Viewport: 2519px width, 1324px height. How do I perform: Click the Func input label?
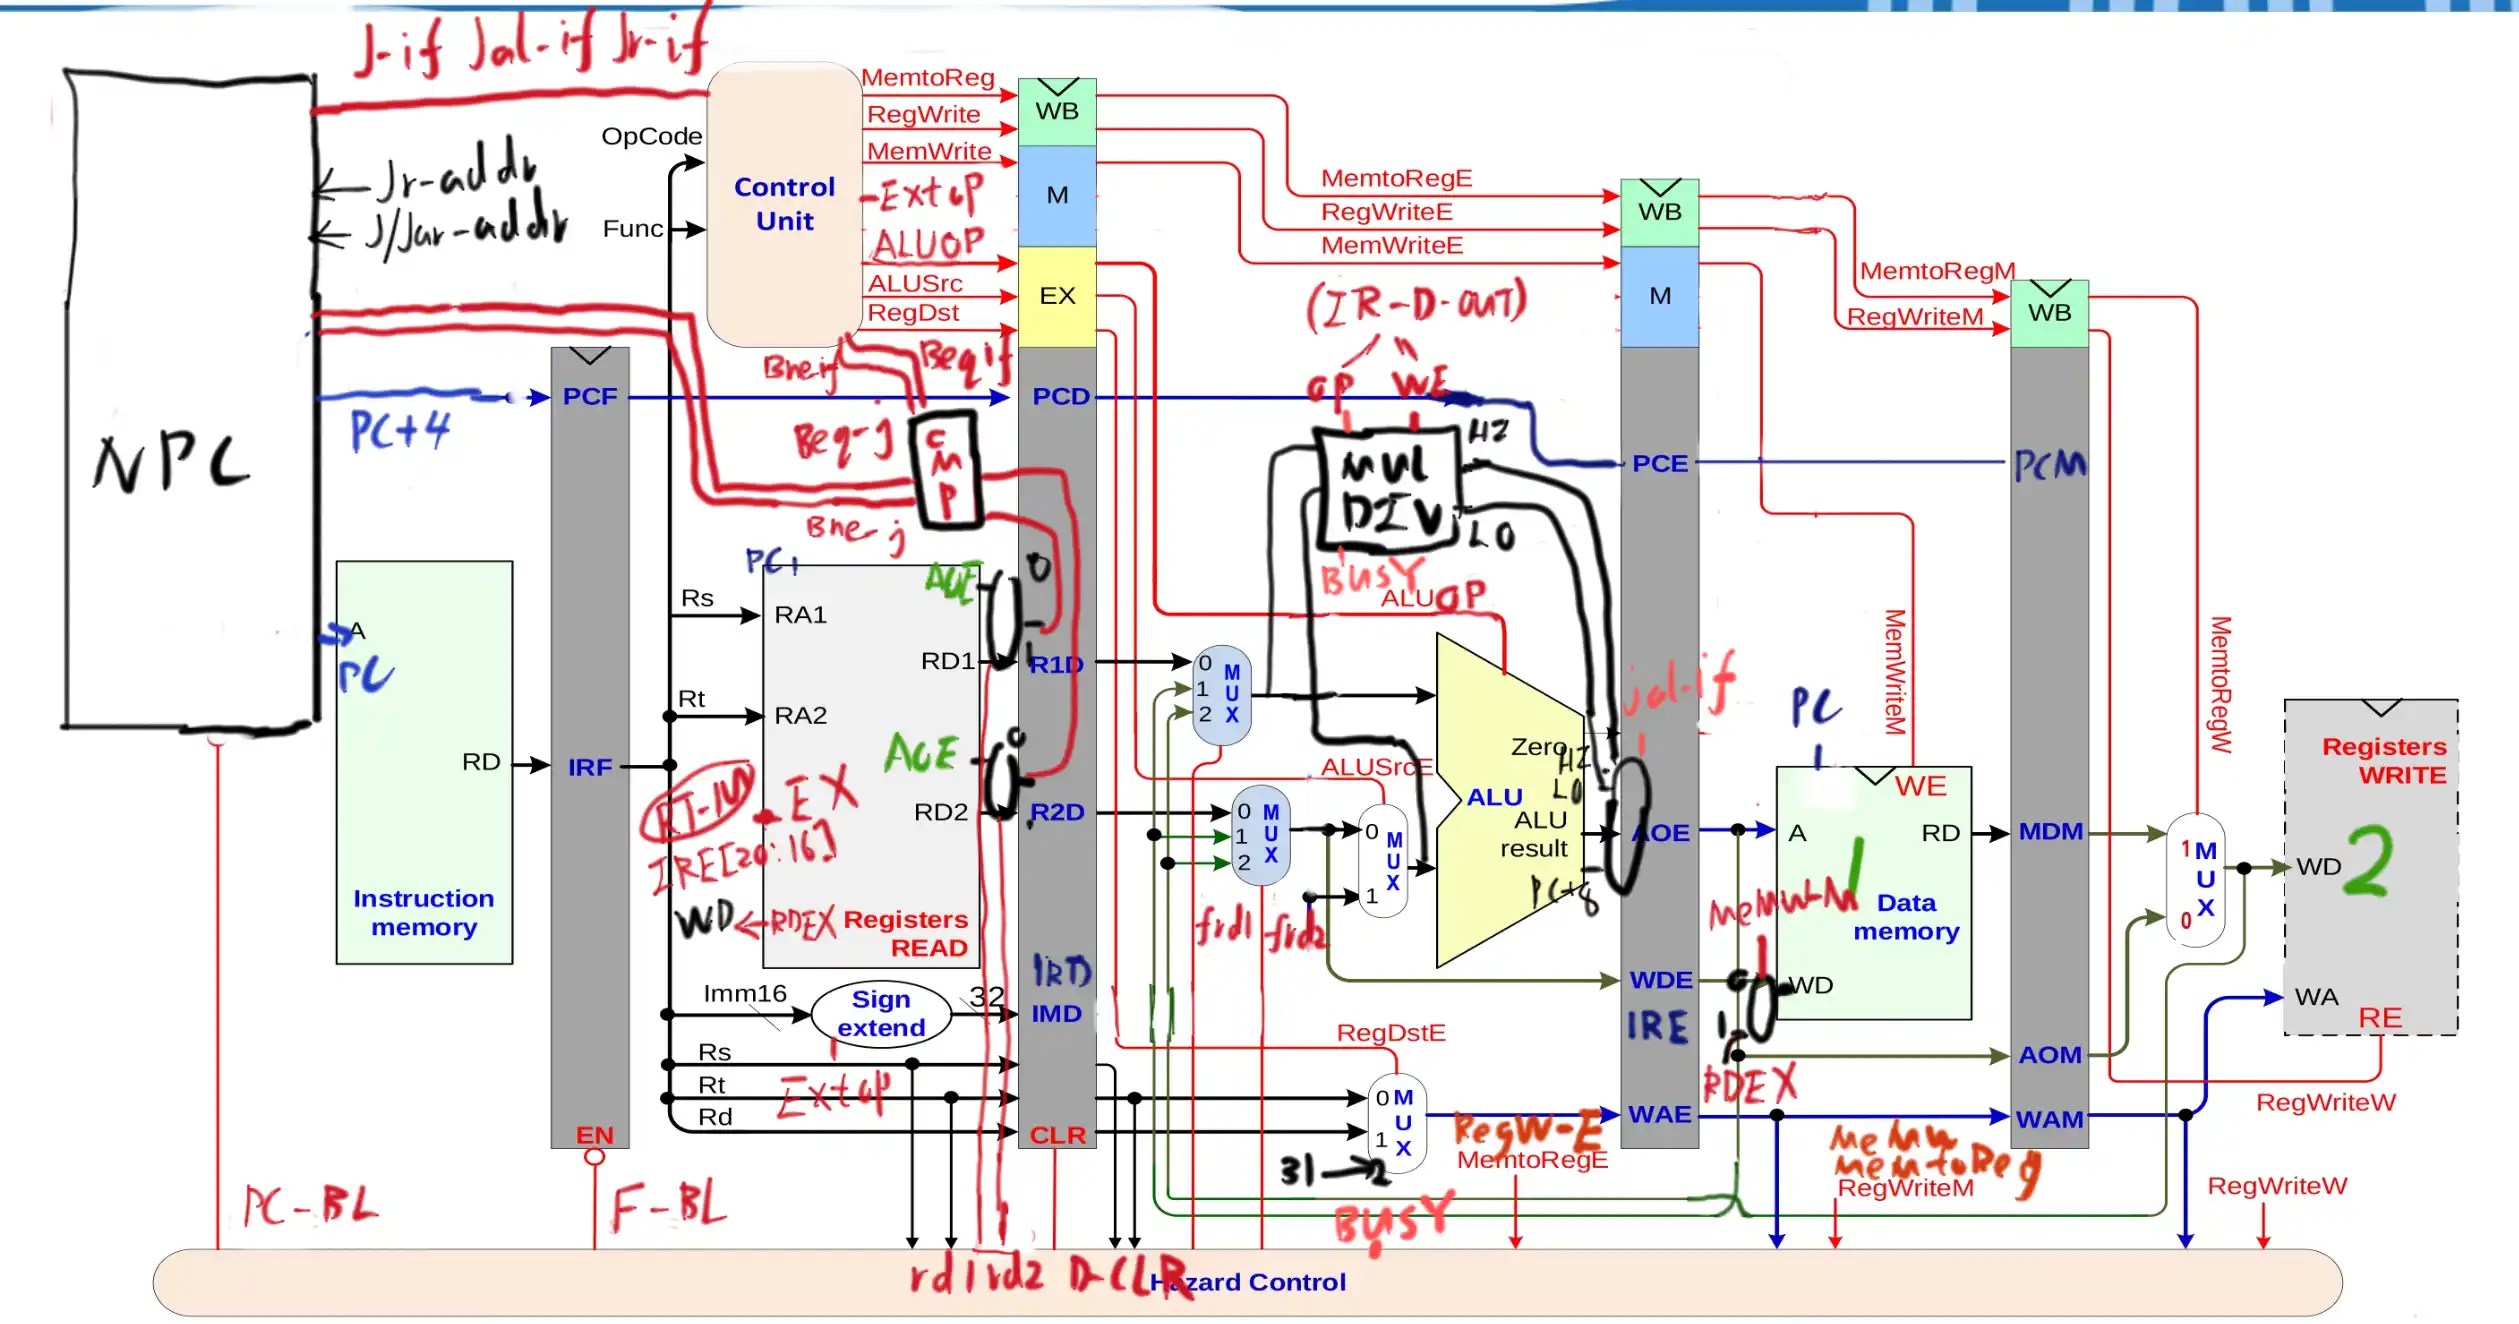pos(633,229)
